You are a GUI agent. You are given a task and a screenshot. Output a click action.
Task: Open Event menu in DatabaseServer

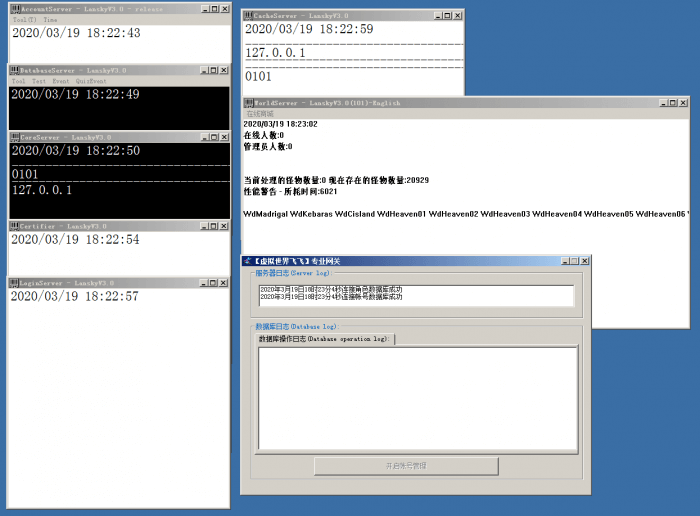(x=60, y=81)
